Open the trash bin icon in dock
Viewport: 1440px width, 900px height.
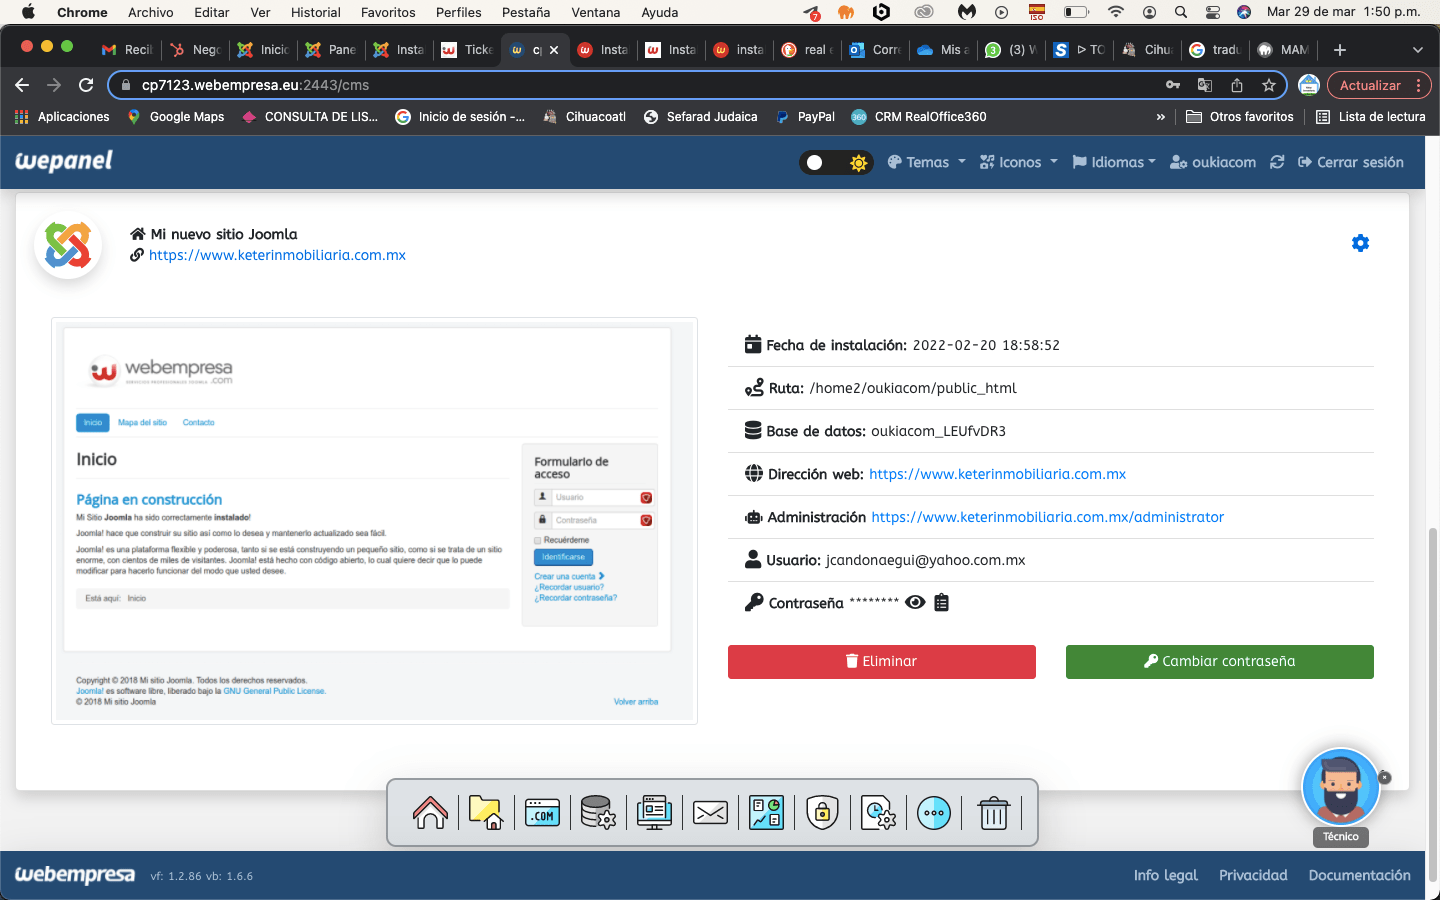click(x=993, y=813)
